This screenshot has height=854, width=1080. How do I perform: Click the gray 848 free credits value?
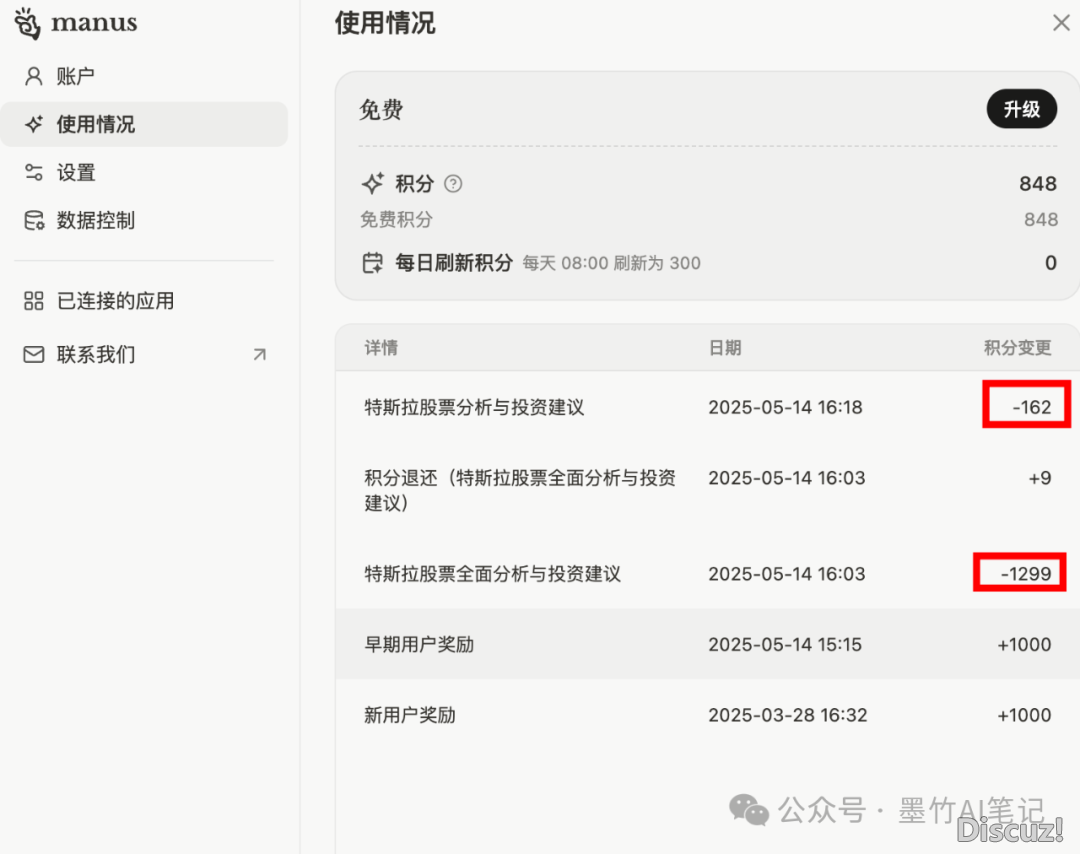tap(1041, 220)
